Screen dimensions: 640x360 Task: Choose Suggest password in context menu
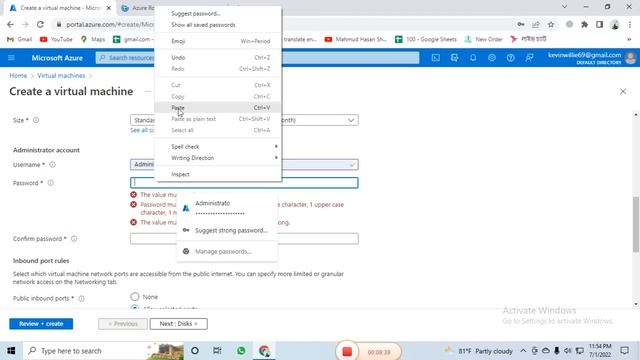218,13
